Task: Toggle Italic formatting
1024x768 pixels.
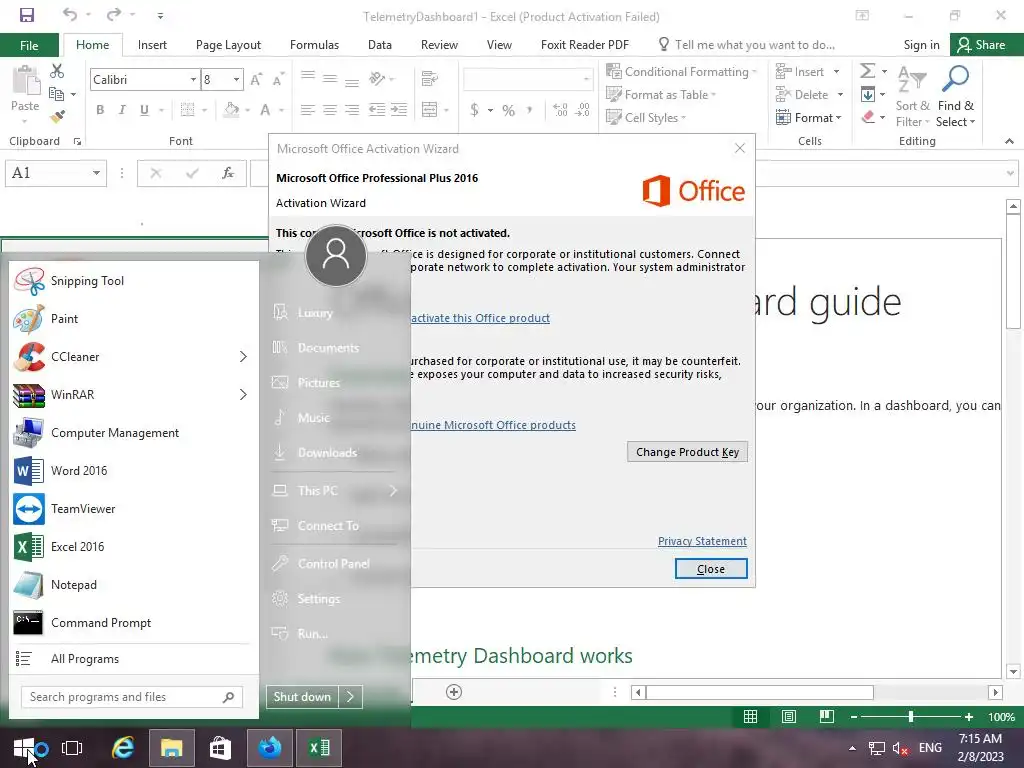Action: tap(122, 110)
